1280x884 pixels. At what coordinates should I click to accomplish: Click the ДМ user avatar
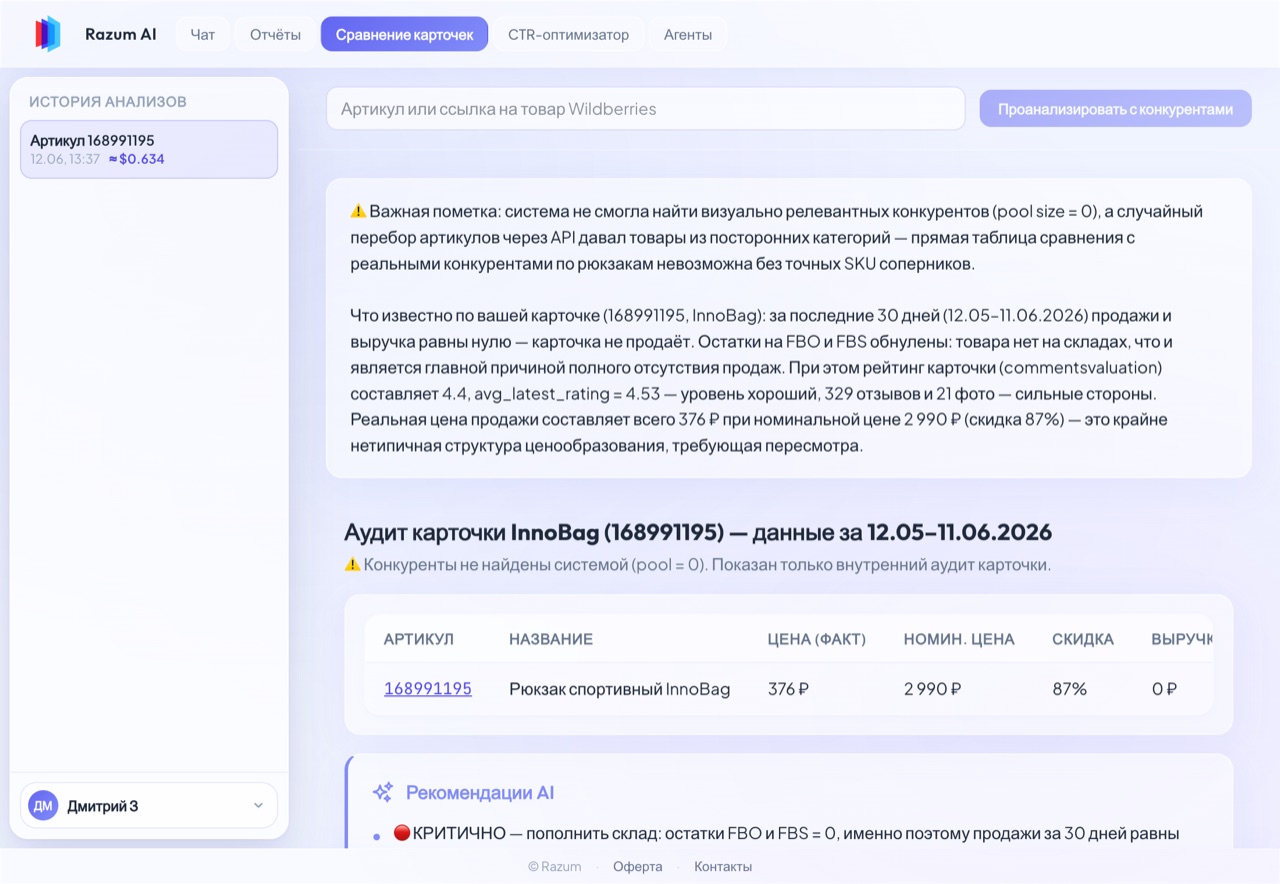pos(43,805)
